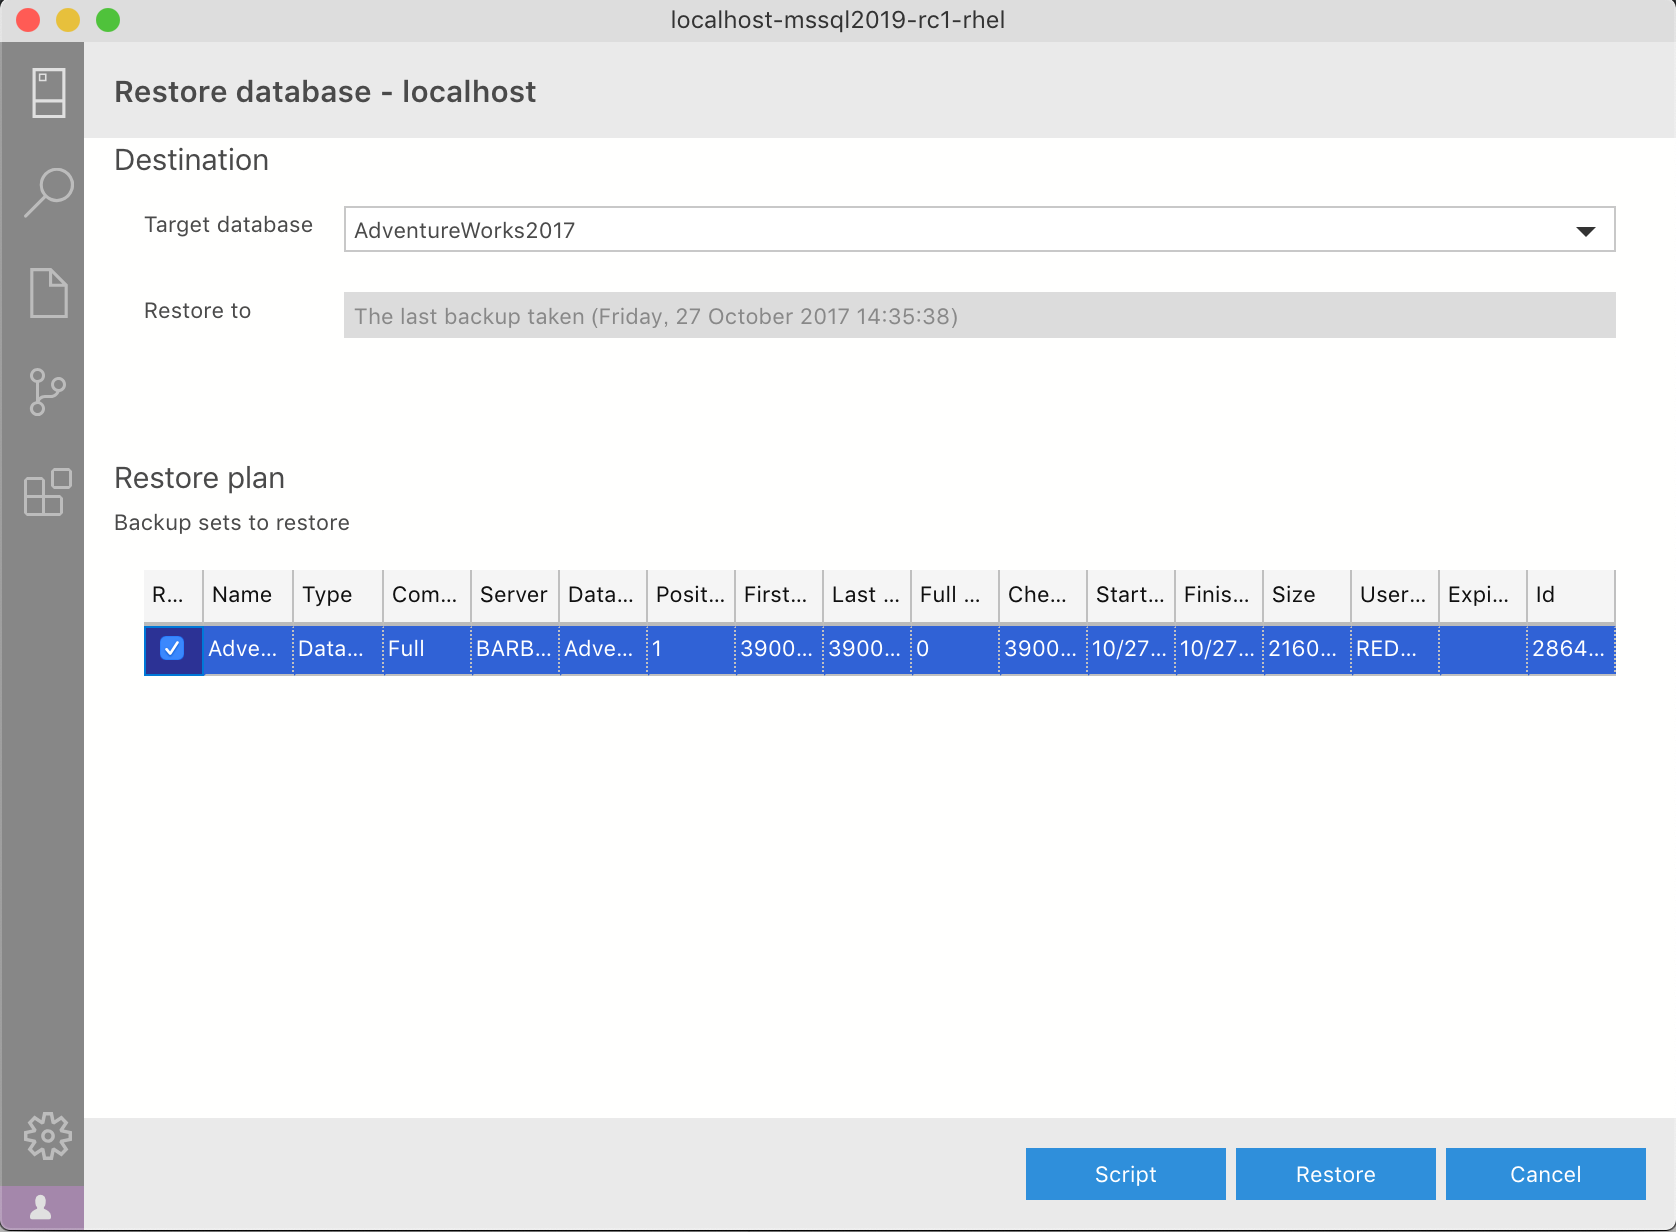
Task: Click the Type column header
Action: pos(328,595)
